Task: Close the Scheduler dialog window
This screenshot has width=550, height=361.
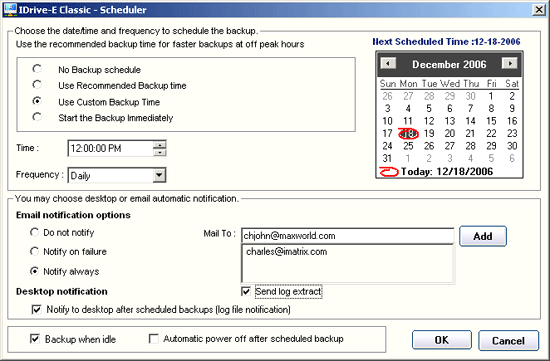Action: [x=539, y=9]
